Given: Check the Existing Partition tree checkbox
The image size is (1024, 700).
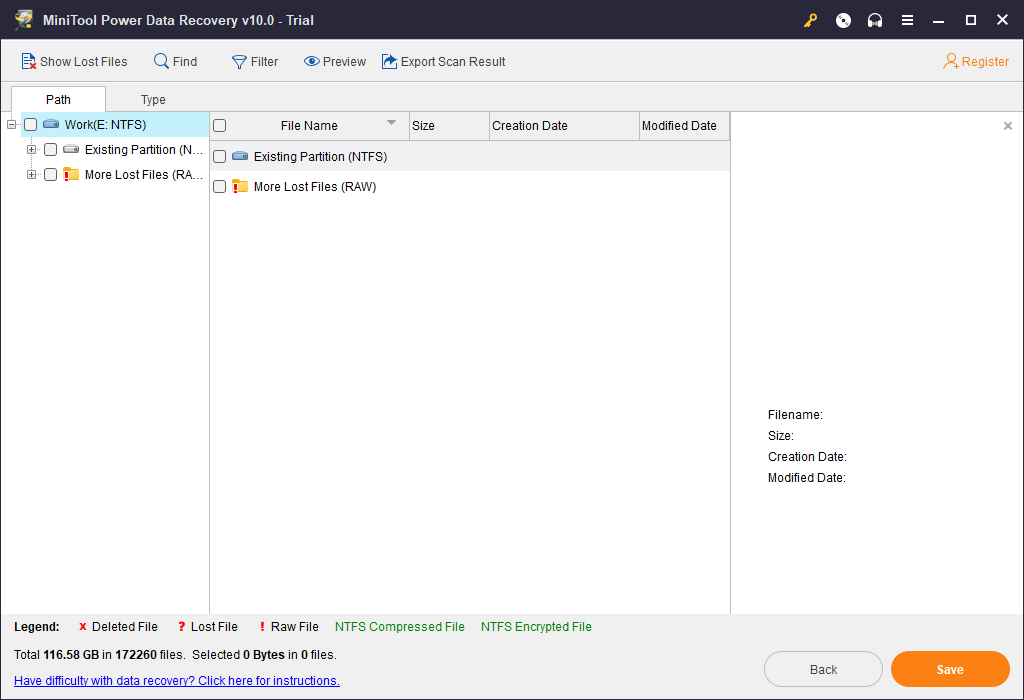Looking at the screenshot, I should click(50, 150).
